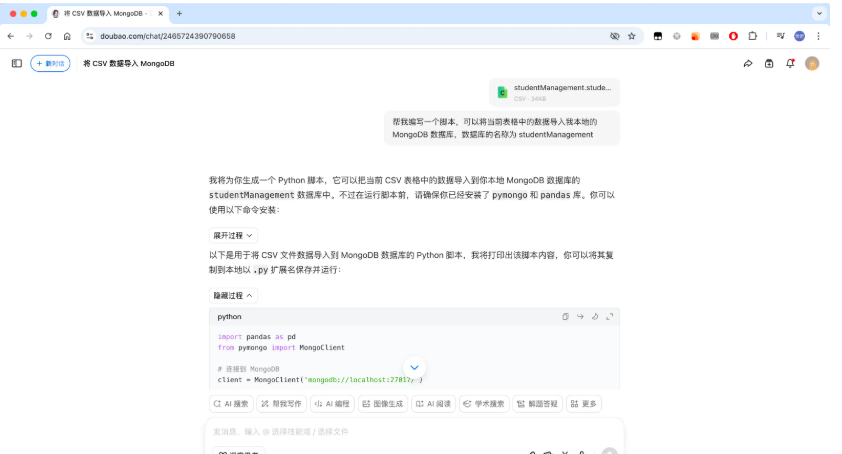
Task: Bookmark this page with the star
Action: click(x=632, y=36)
